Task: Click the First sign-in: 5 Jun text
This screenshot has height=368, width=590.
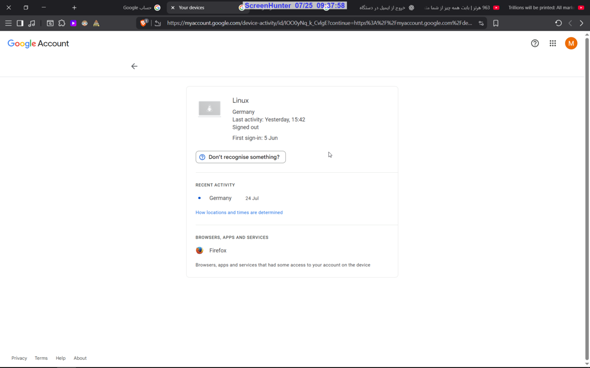Action: point(255,138)
